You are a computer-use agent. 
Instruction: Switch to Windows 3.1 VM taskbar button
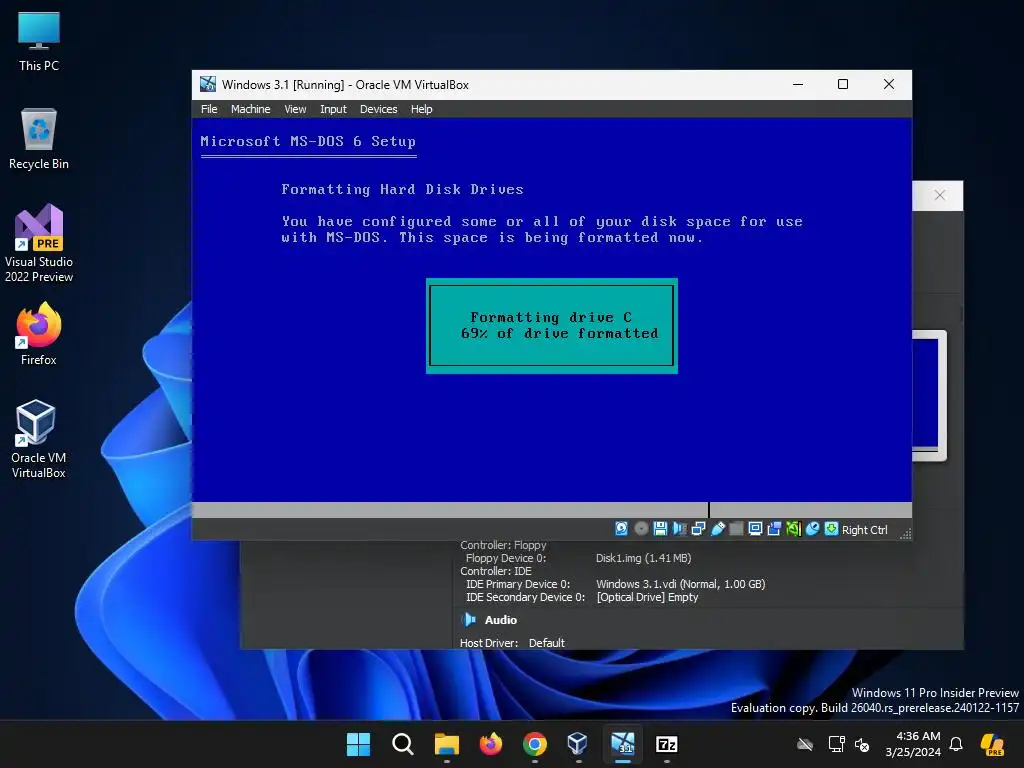[622, 744]
